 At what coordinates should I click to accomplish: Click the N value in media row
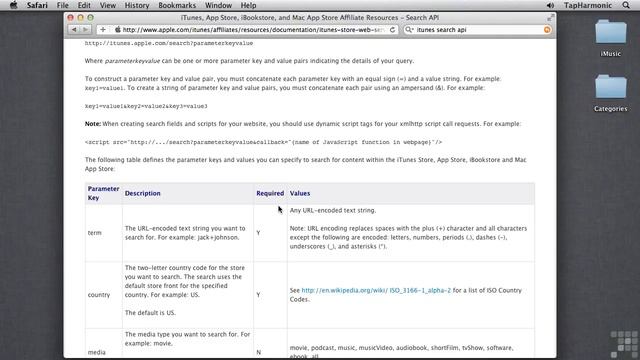[x=258, y=352]
